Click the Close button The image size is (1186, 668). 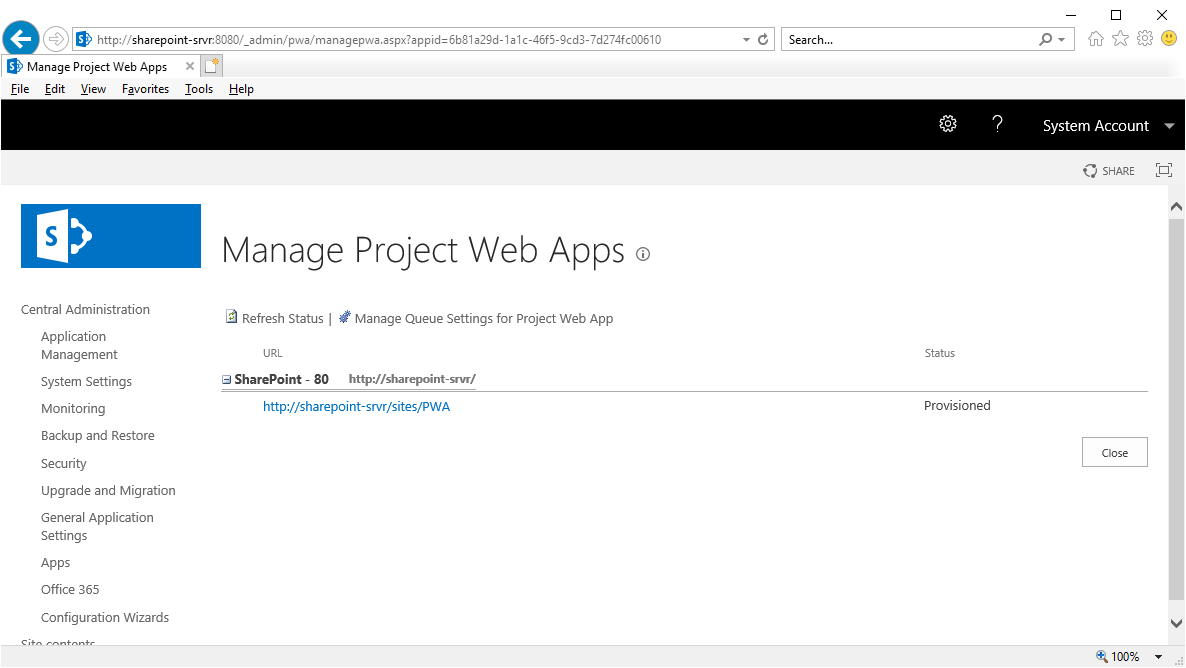(1114, 451)
